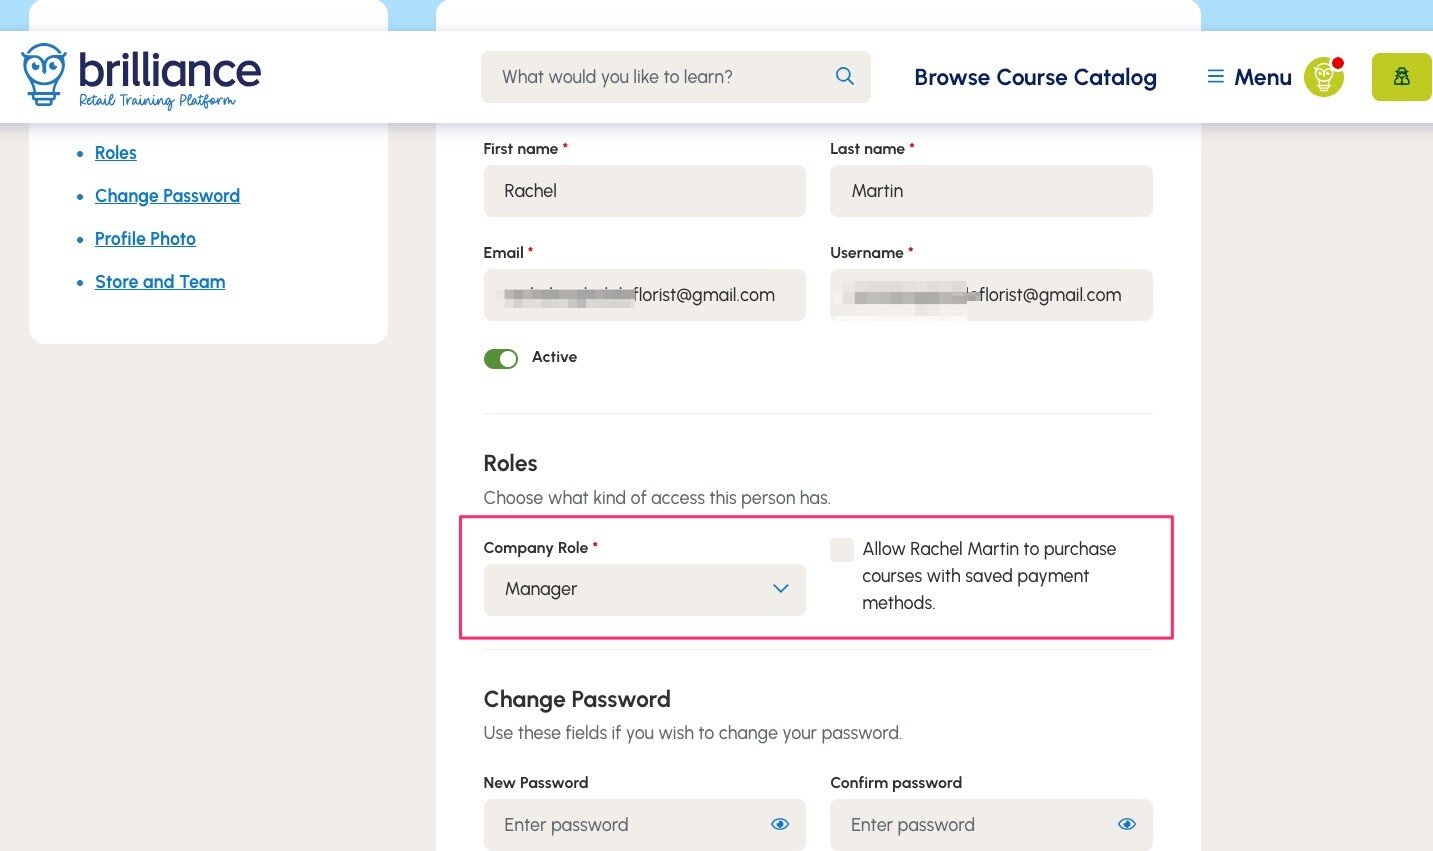1433x851 pixels.
Task: Open the Profile Photo sidebar link
Action: [x=145, y=239]
